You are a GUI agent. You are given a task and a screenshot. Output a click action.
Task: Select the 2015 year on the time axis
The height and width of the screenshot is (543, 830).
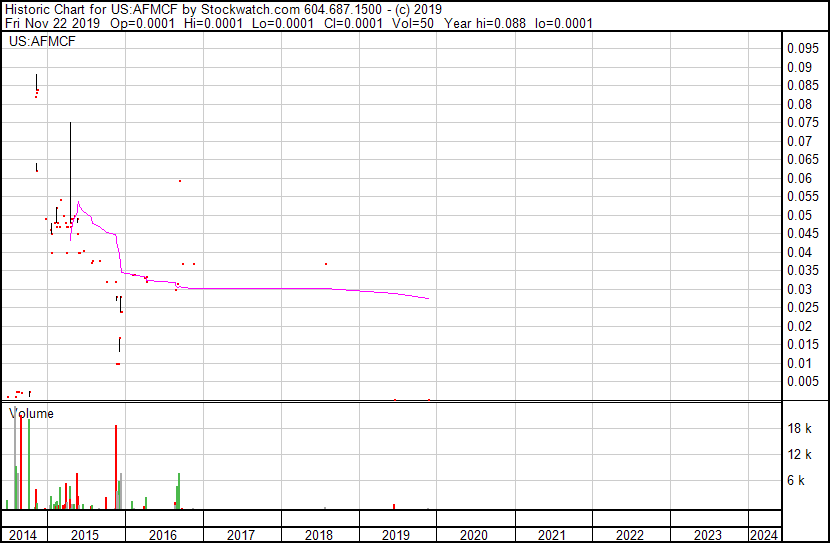(x=86, y=535)
